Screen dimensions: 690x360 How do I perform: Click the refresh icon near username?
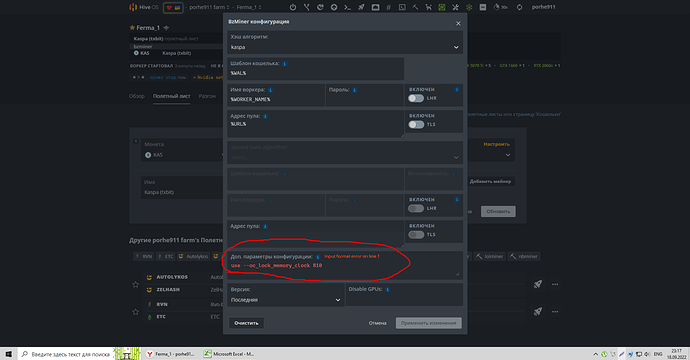click(519, 7)
